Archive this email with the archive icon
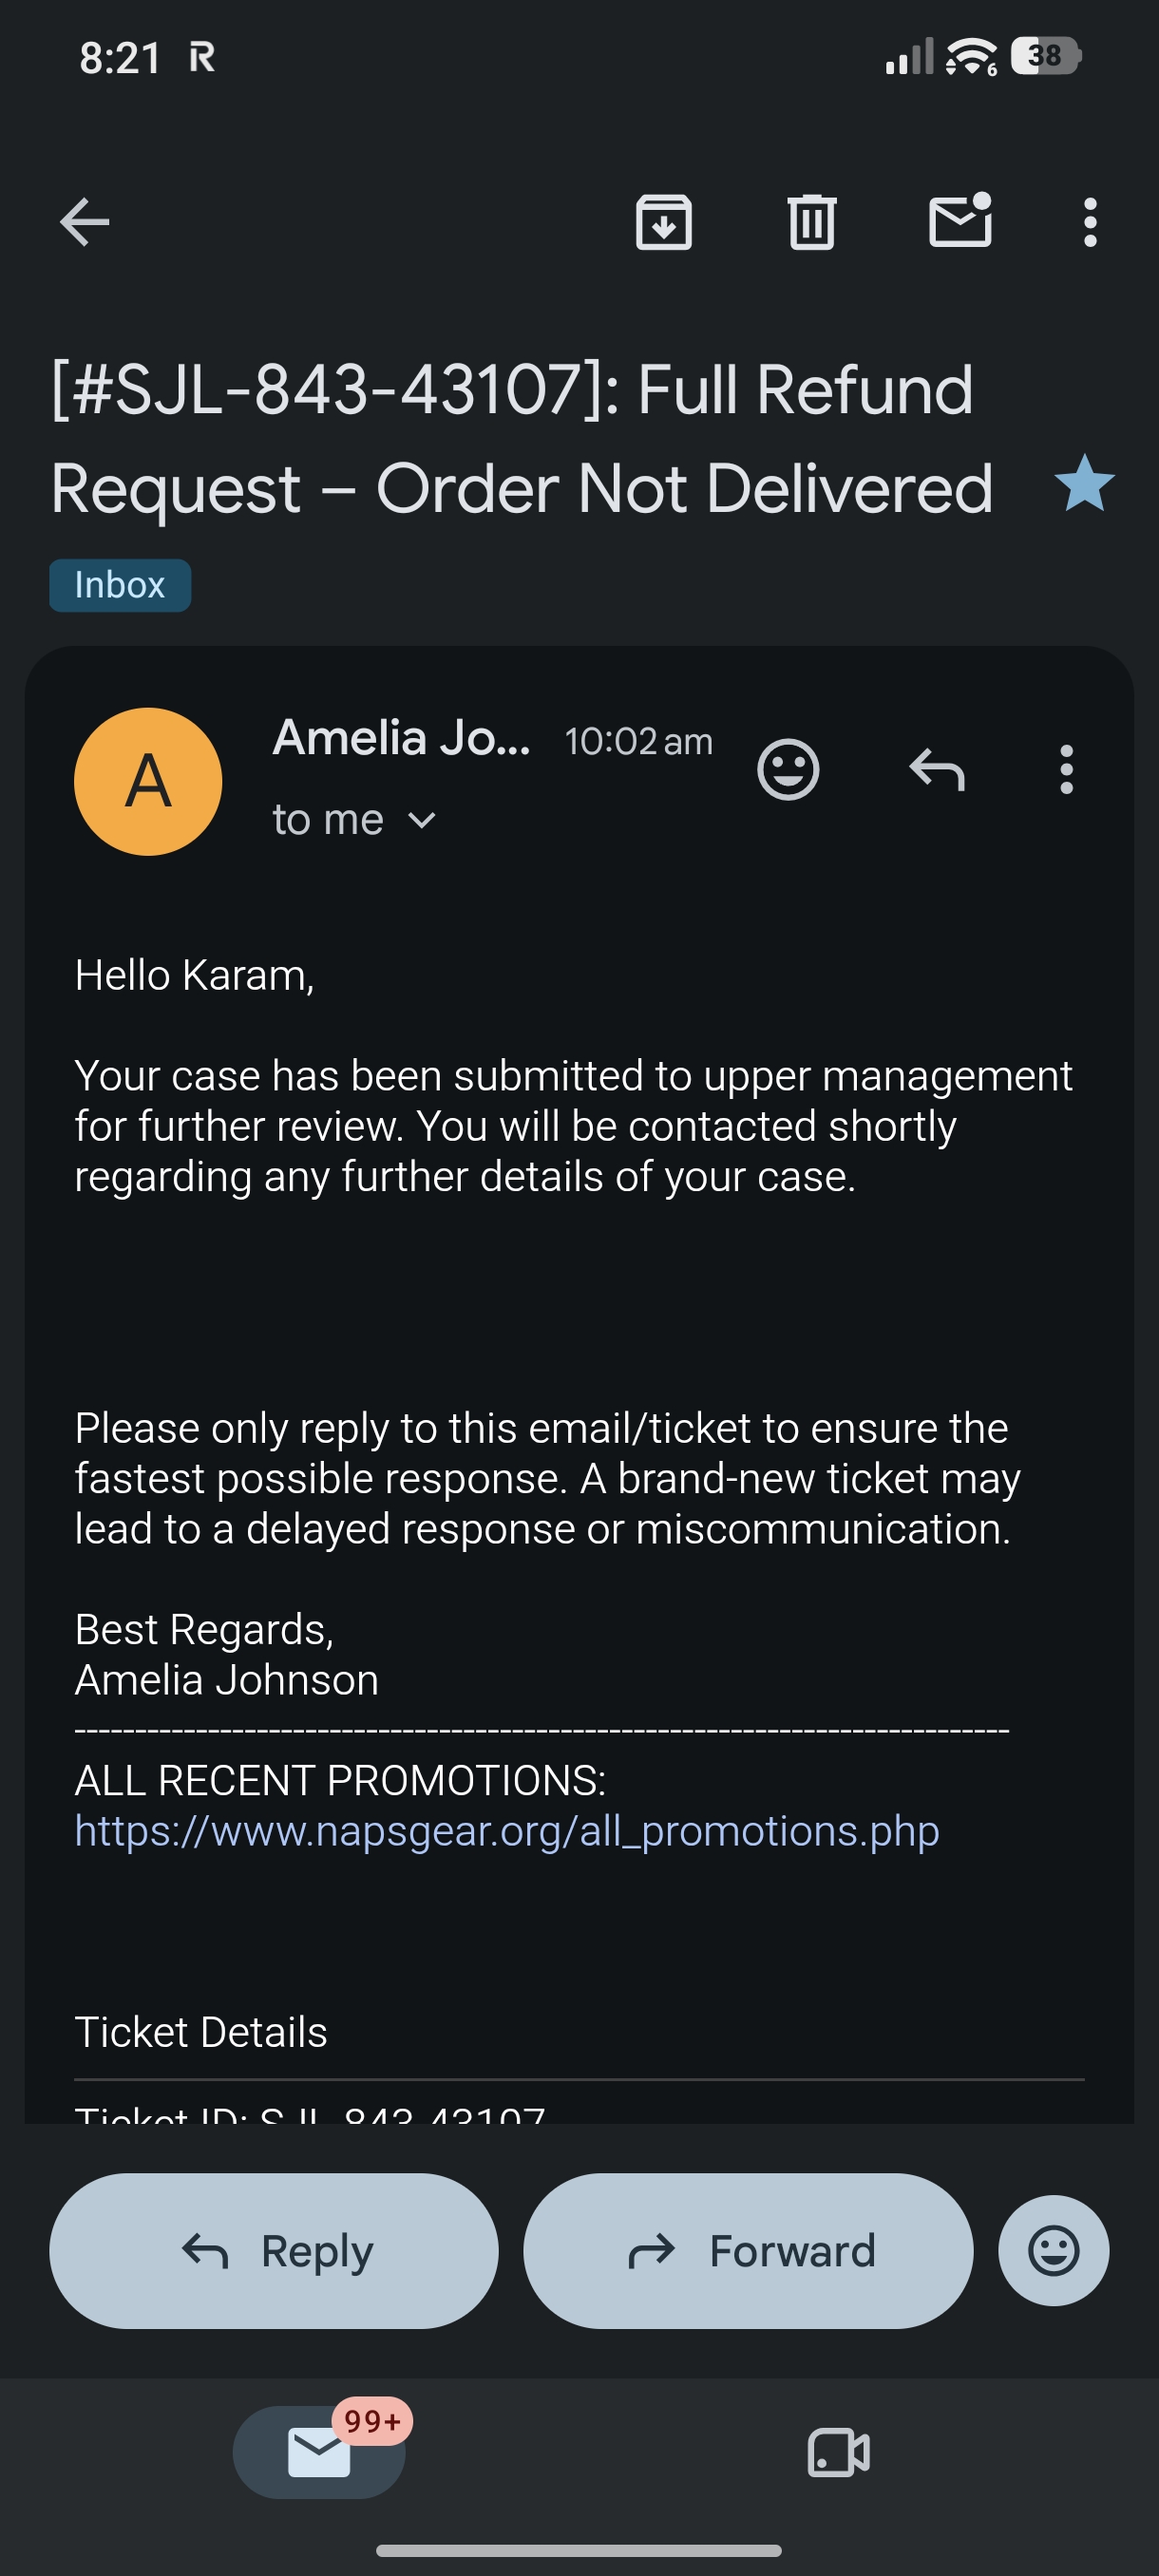This screenshot has height=2576, width=1159. click(664, 221)
